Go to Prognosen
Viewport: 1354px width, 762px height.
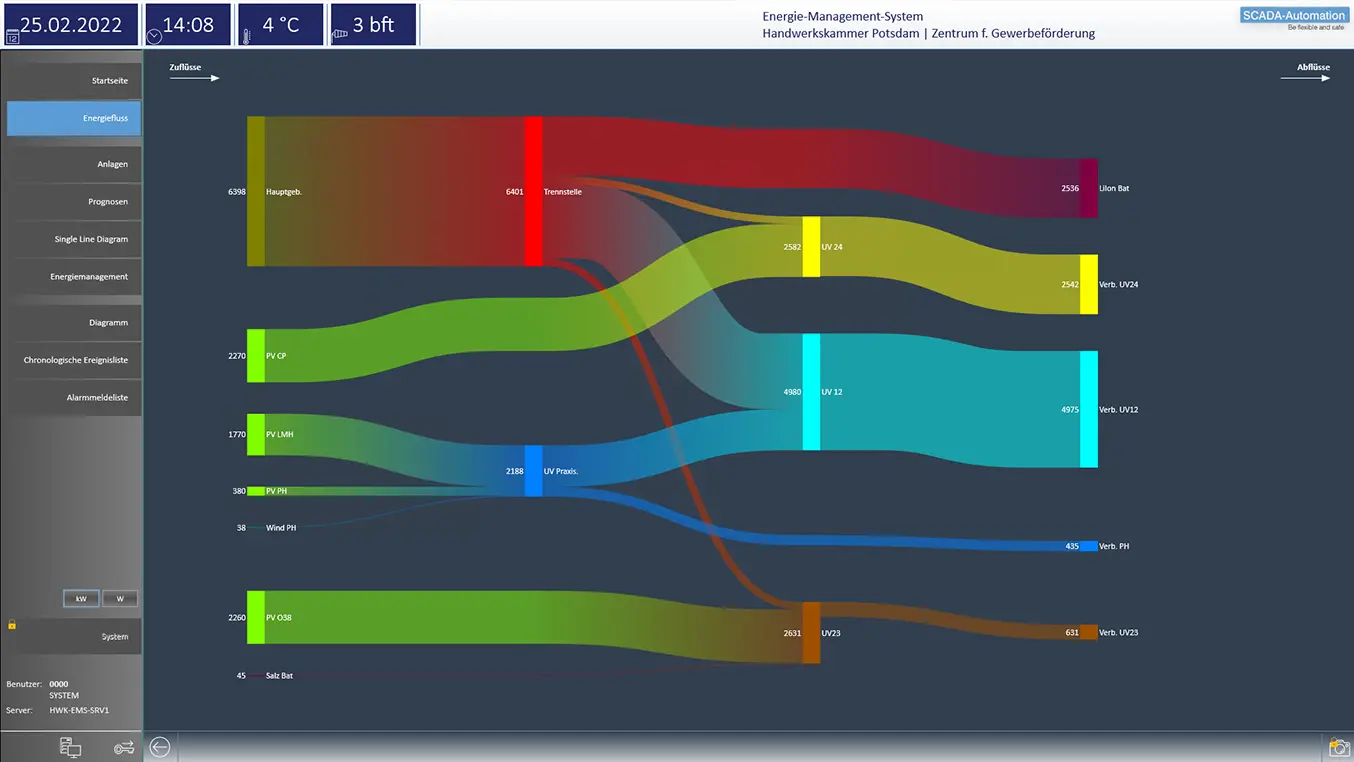[x=73, y=202]
